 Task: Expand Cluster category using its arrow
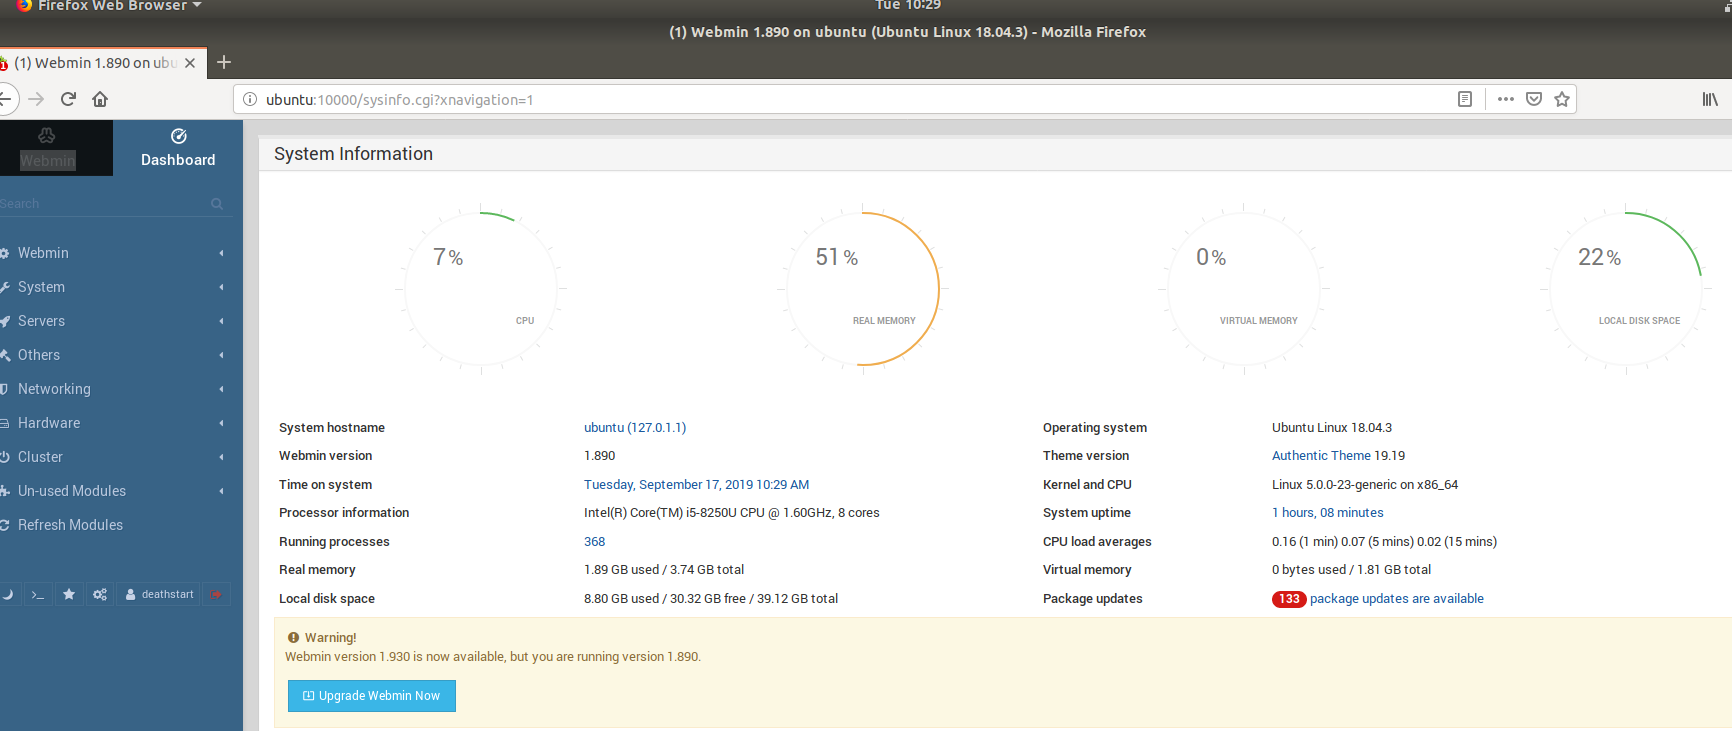[221, 457]
